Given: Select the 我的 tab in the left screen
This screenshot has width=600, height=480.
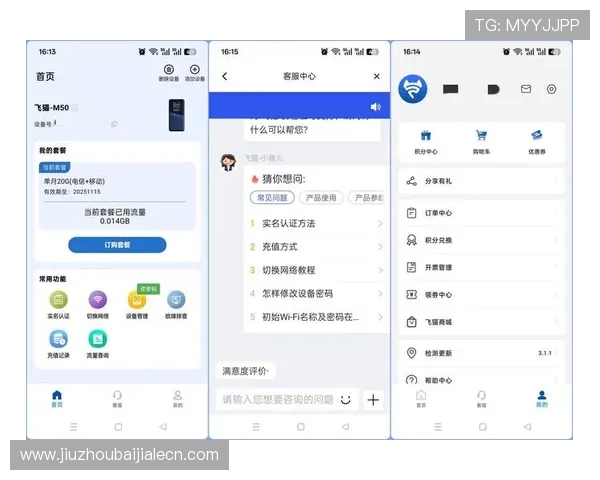Looking at the screenshot, I should (178, 399).
